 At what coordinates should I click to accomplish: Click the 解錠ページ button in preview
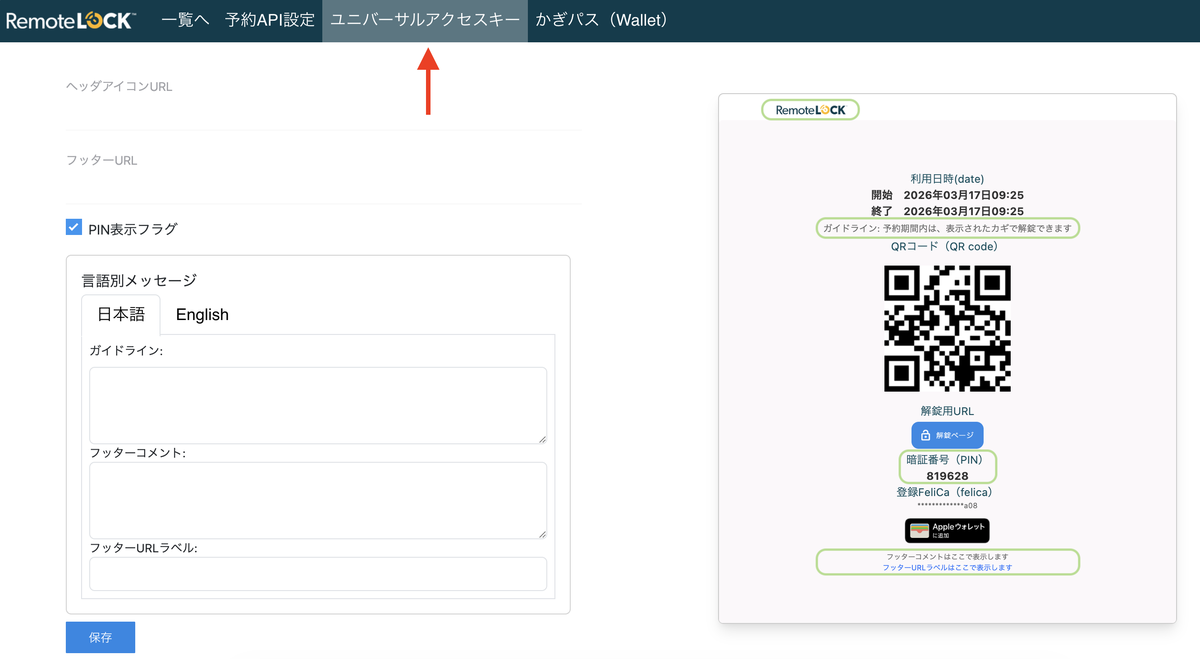click(x=947, y=435)
